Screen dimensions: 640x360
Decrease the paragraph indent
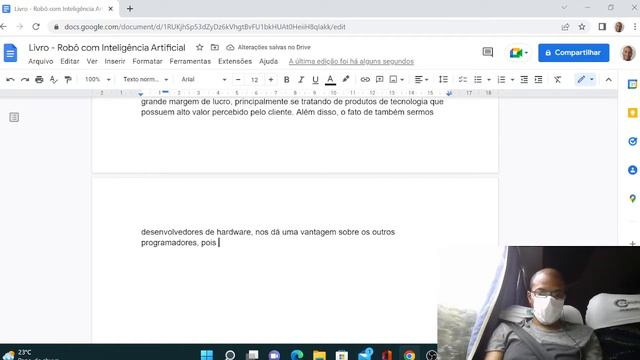click(x=524, y=80)
